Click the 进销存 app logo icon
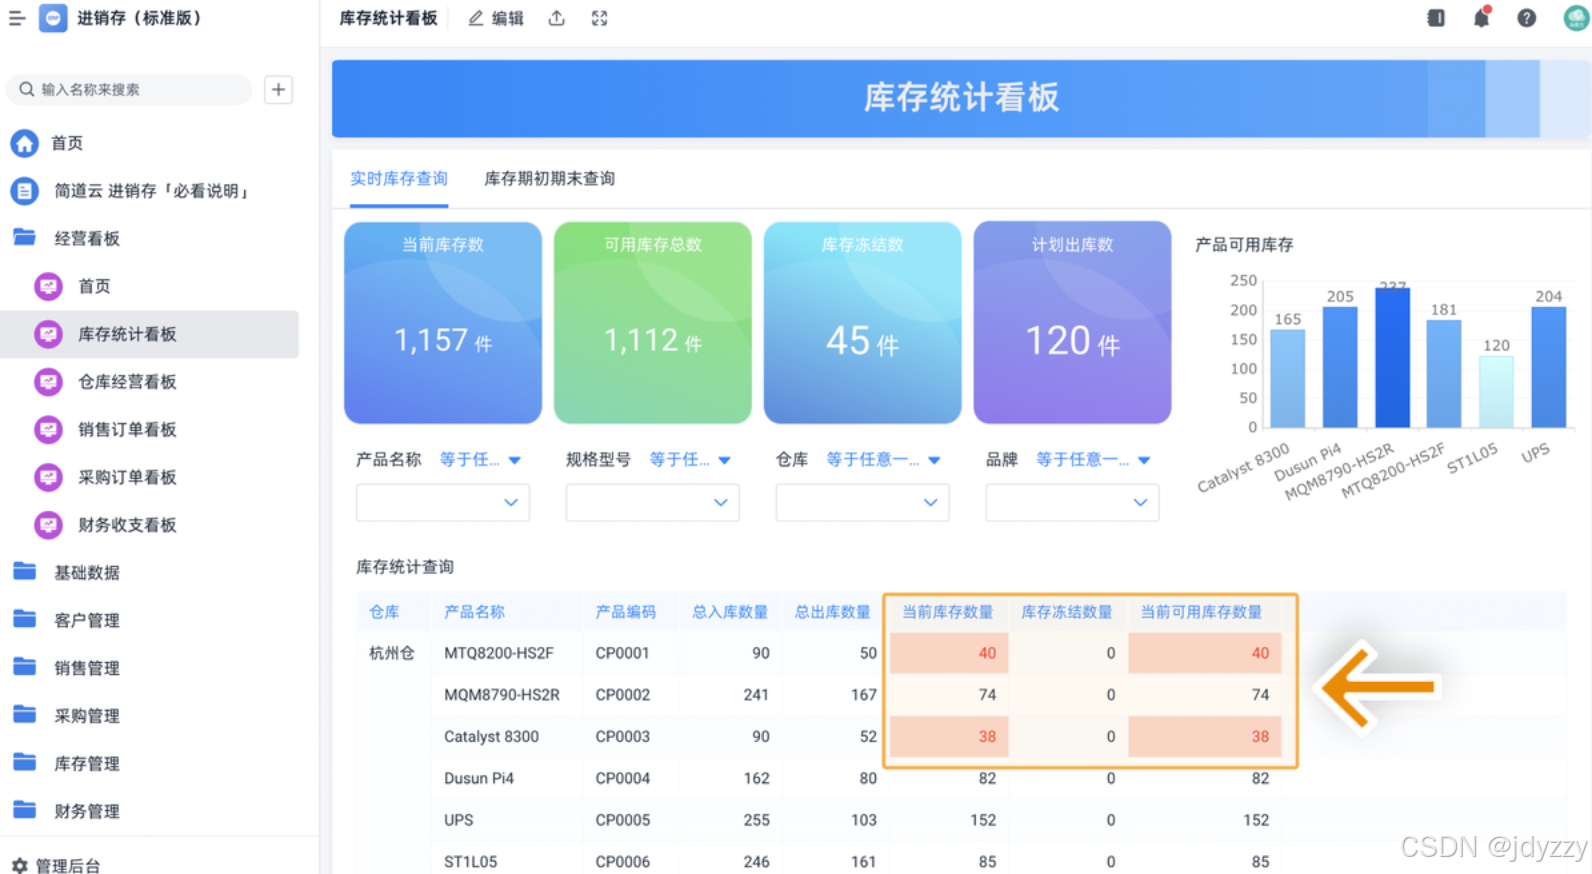Image resolution: width=1592 pixels, height=874 pixels. [53, 18]
